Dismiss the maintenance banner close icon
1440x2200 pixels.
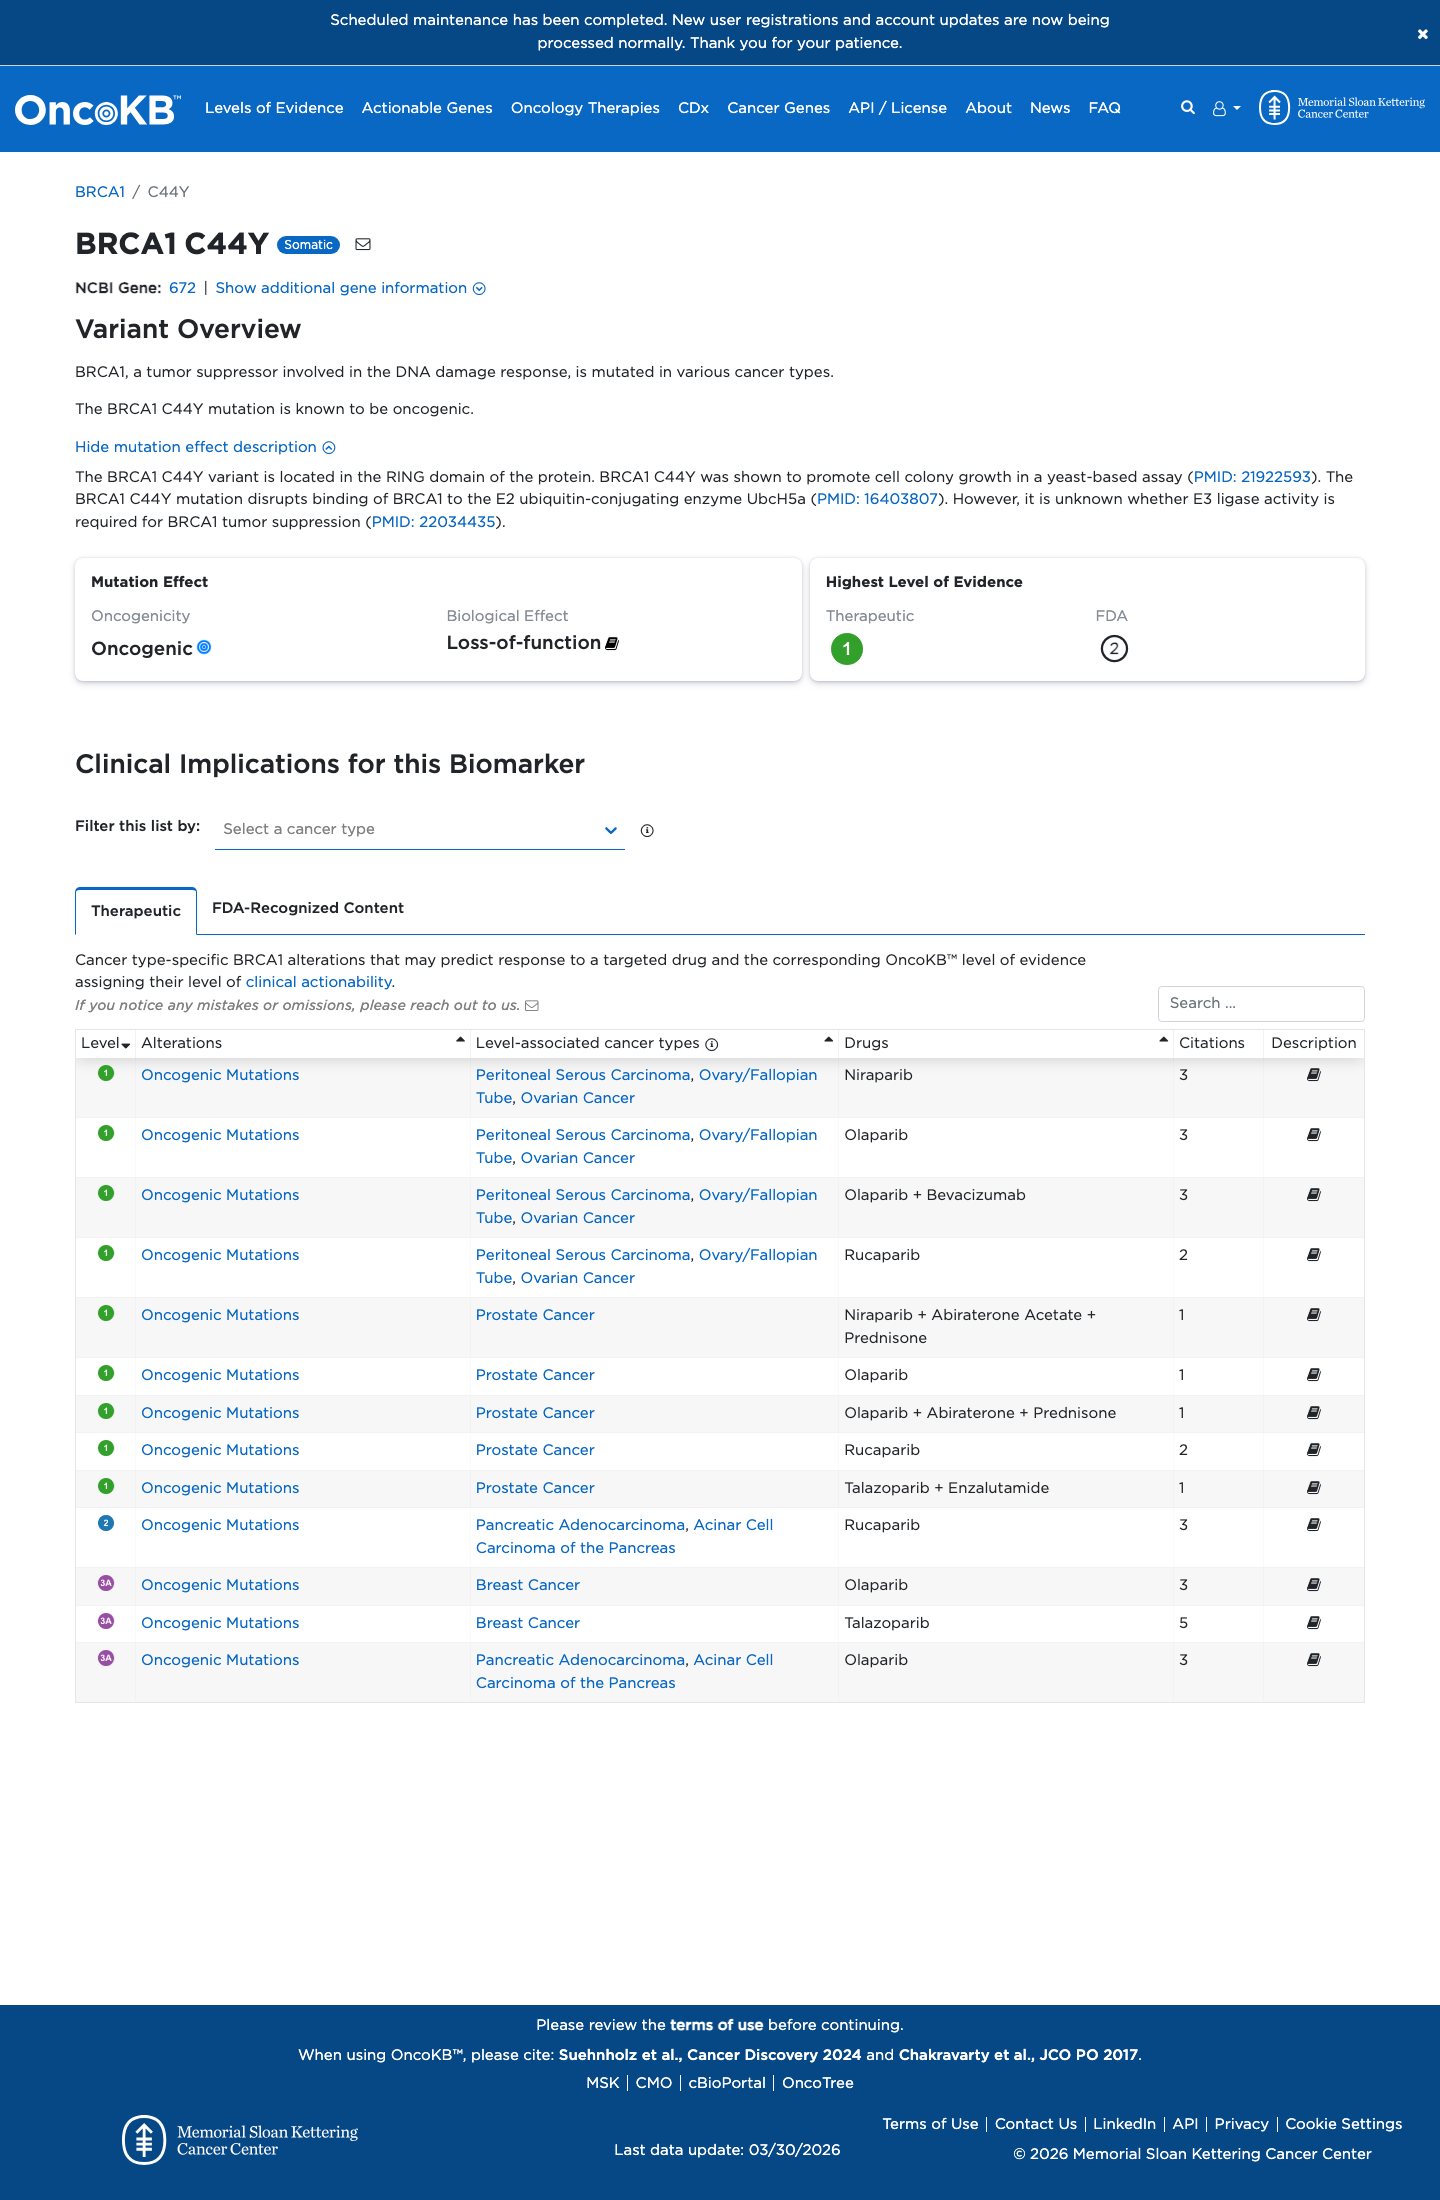point(1422,34)
